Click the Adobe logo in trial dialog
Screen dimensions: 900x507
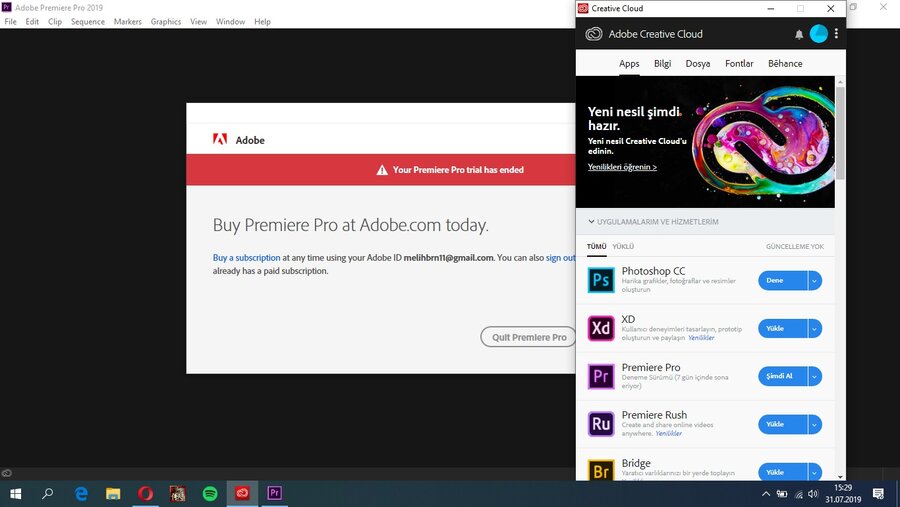point(220,140)
